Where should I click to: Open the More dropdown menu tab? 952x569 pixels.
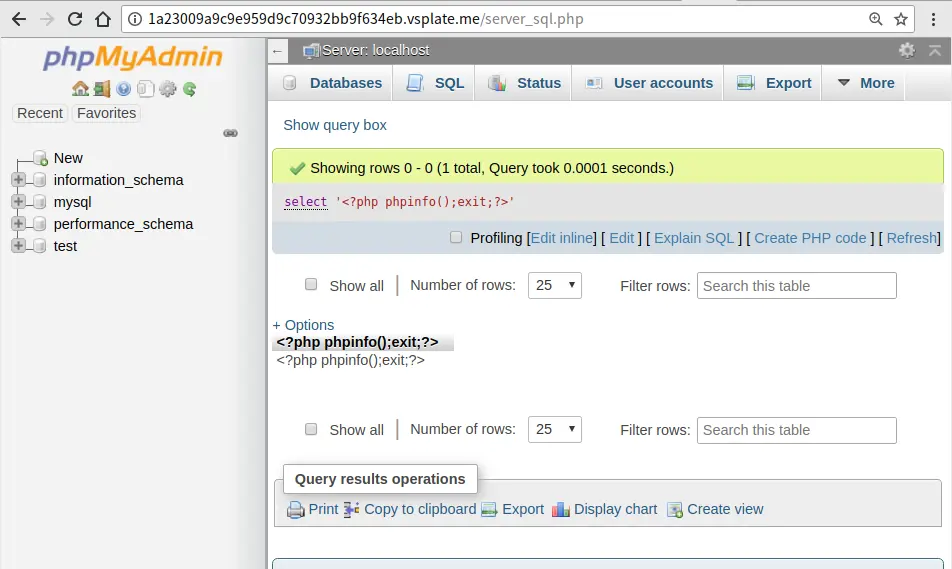coord(865,83)
